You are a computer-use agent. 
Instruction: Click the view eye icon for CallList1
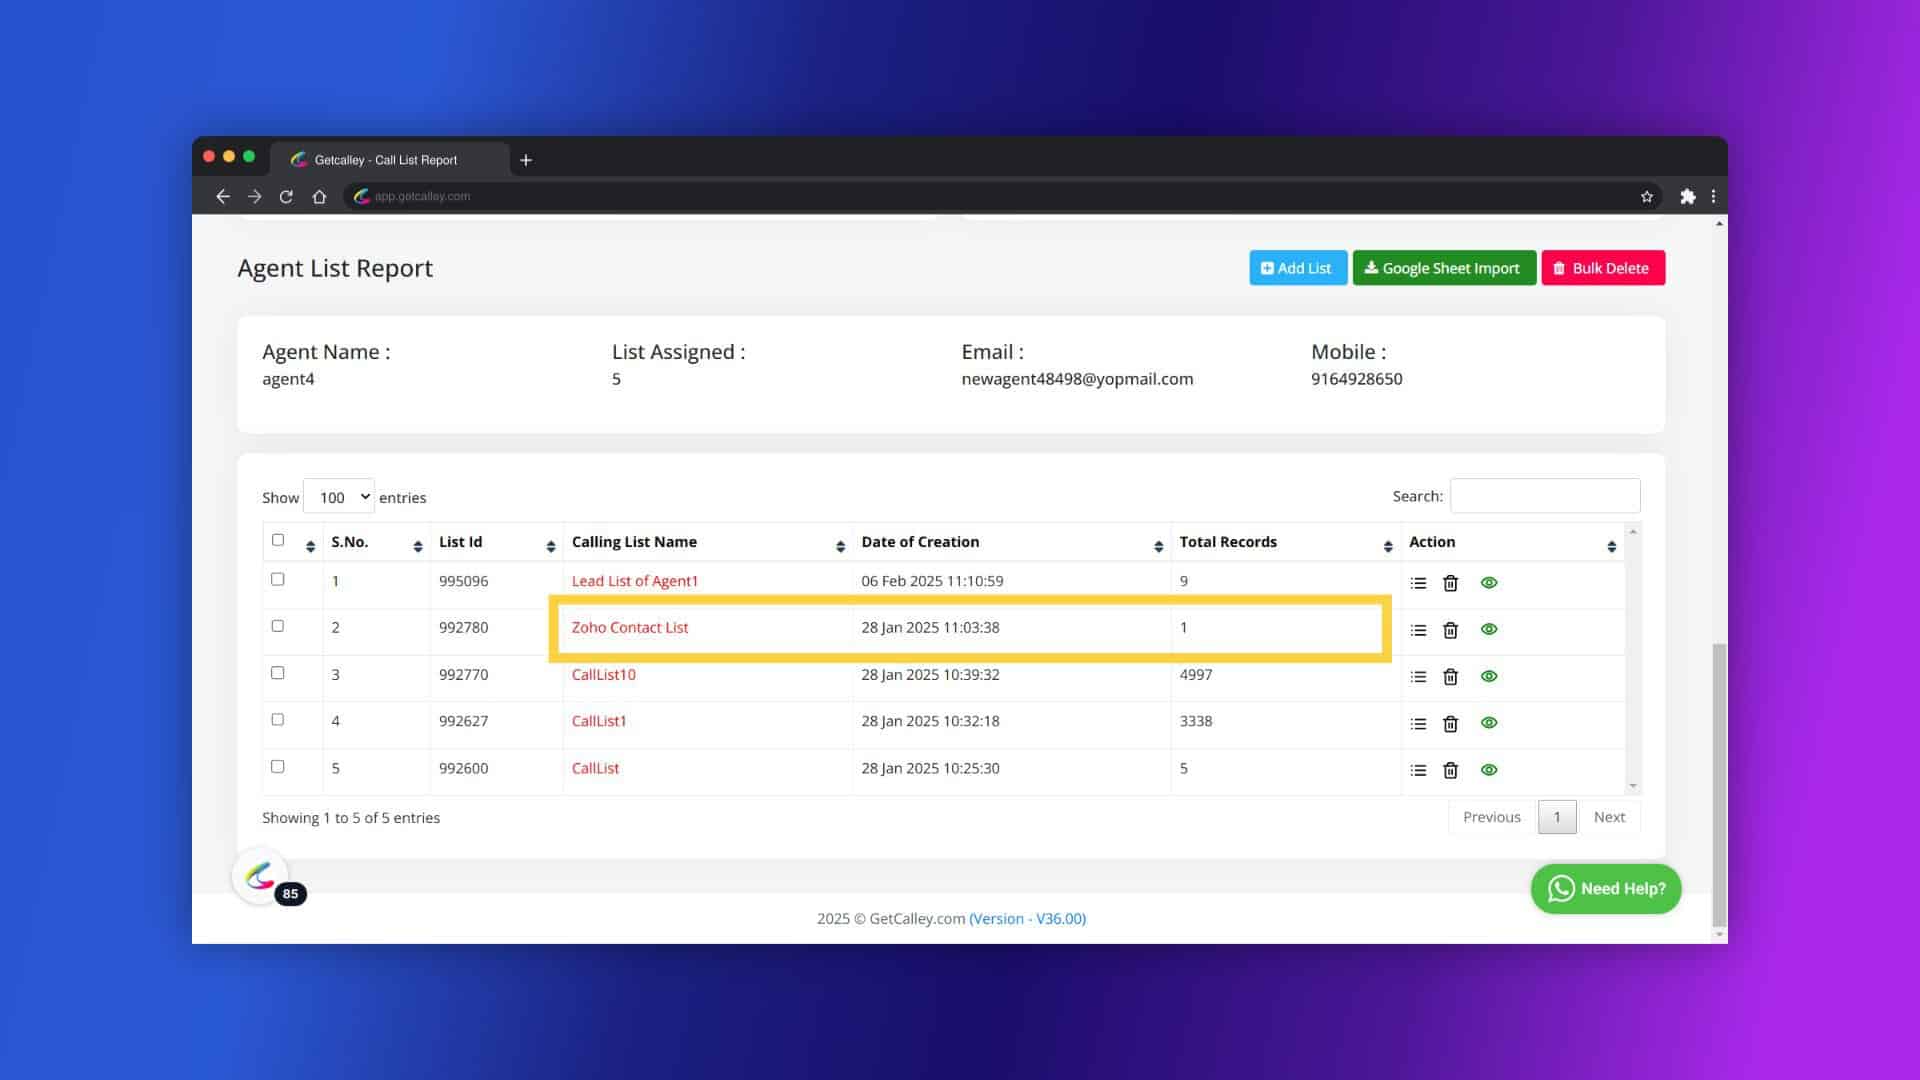tap(1487, 721)
